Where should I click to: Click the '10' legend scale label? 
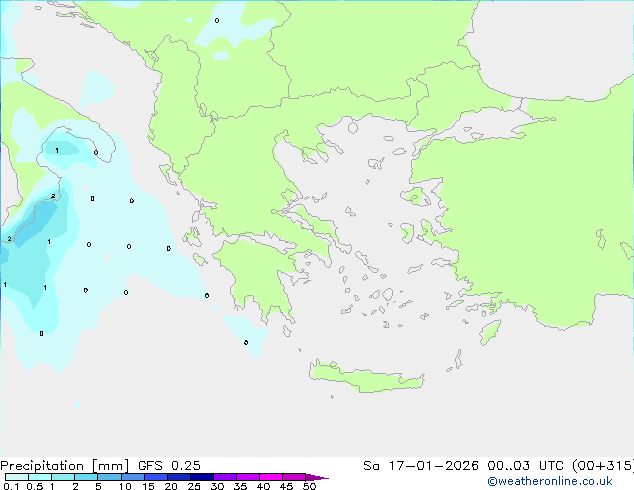pos(125,486)
